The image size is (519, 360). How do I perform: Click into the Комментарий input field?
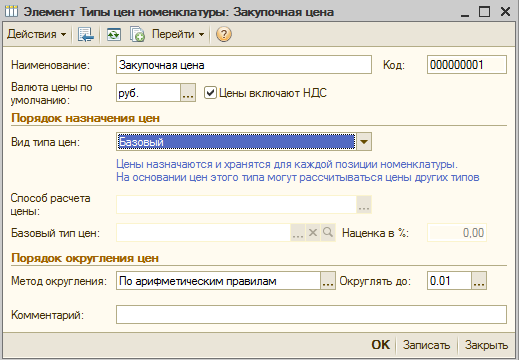click(x=311, y=314)
